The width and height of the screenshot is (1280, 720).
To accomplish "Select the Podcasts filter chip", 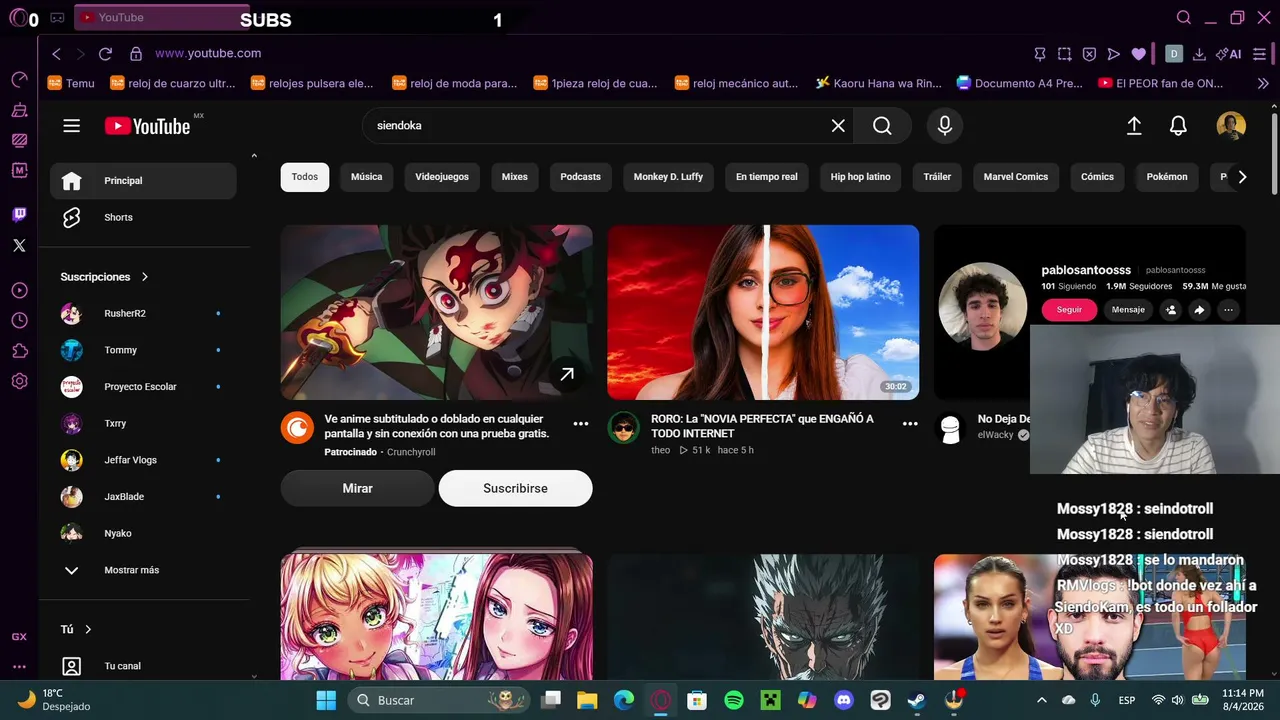I will [x=581, y=177].
